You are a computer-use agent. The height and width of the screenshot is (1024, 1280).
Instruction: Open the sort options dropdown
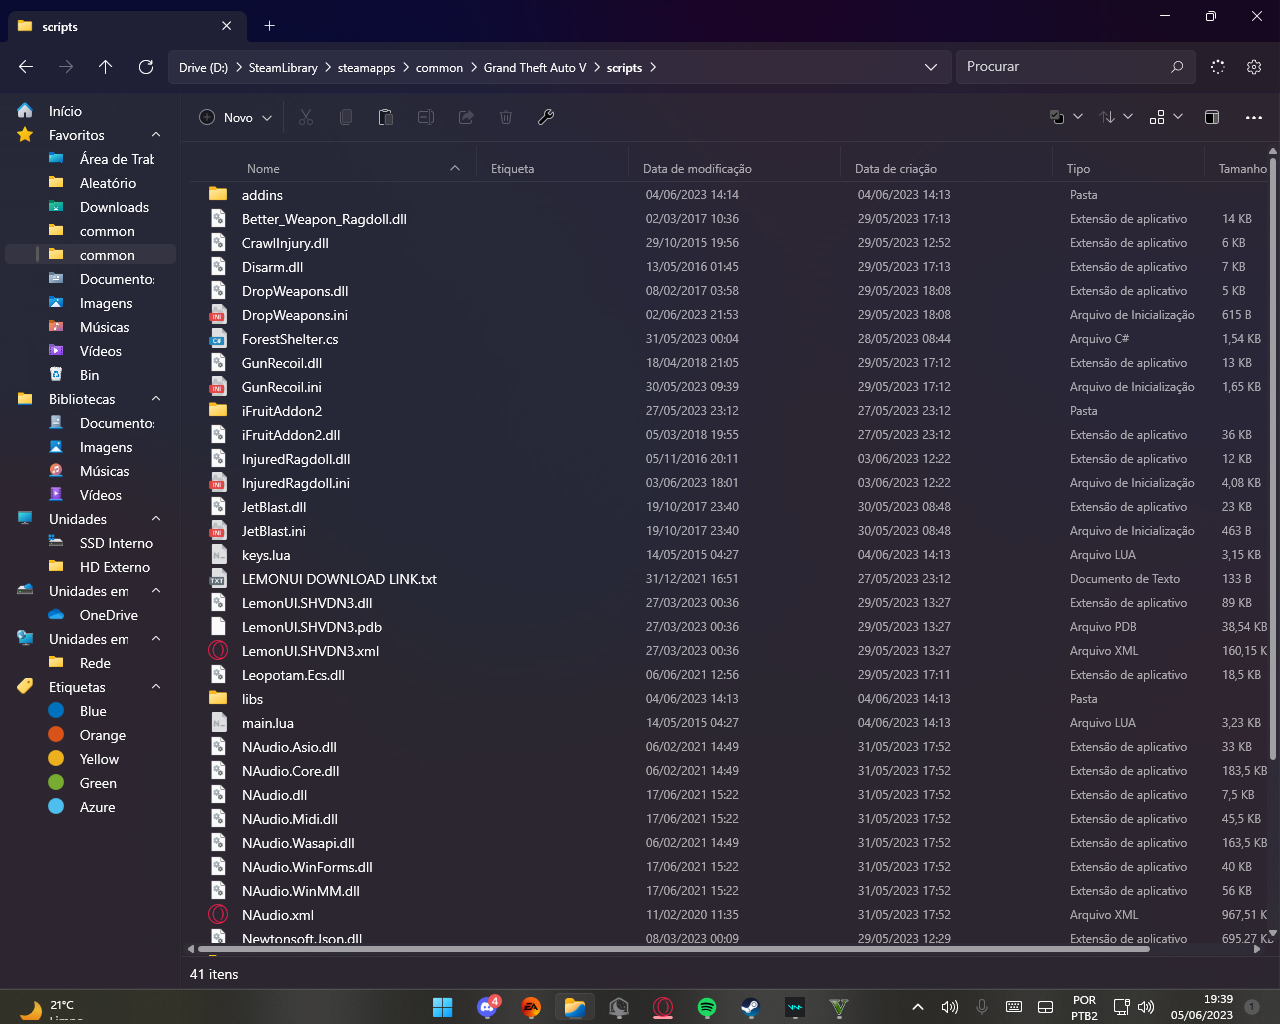pos(1116,117)
